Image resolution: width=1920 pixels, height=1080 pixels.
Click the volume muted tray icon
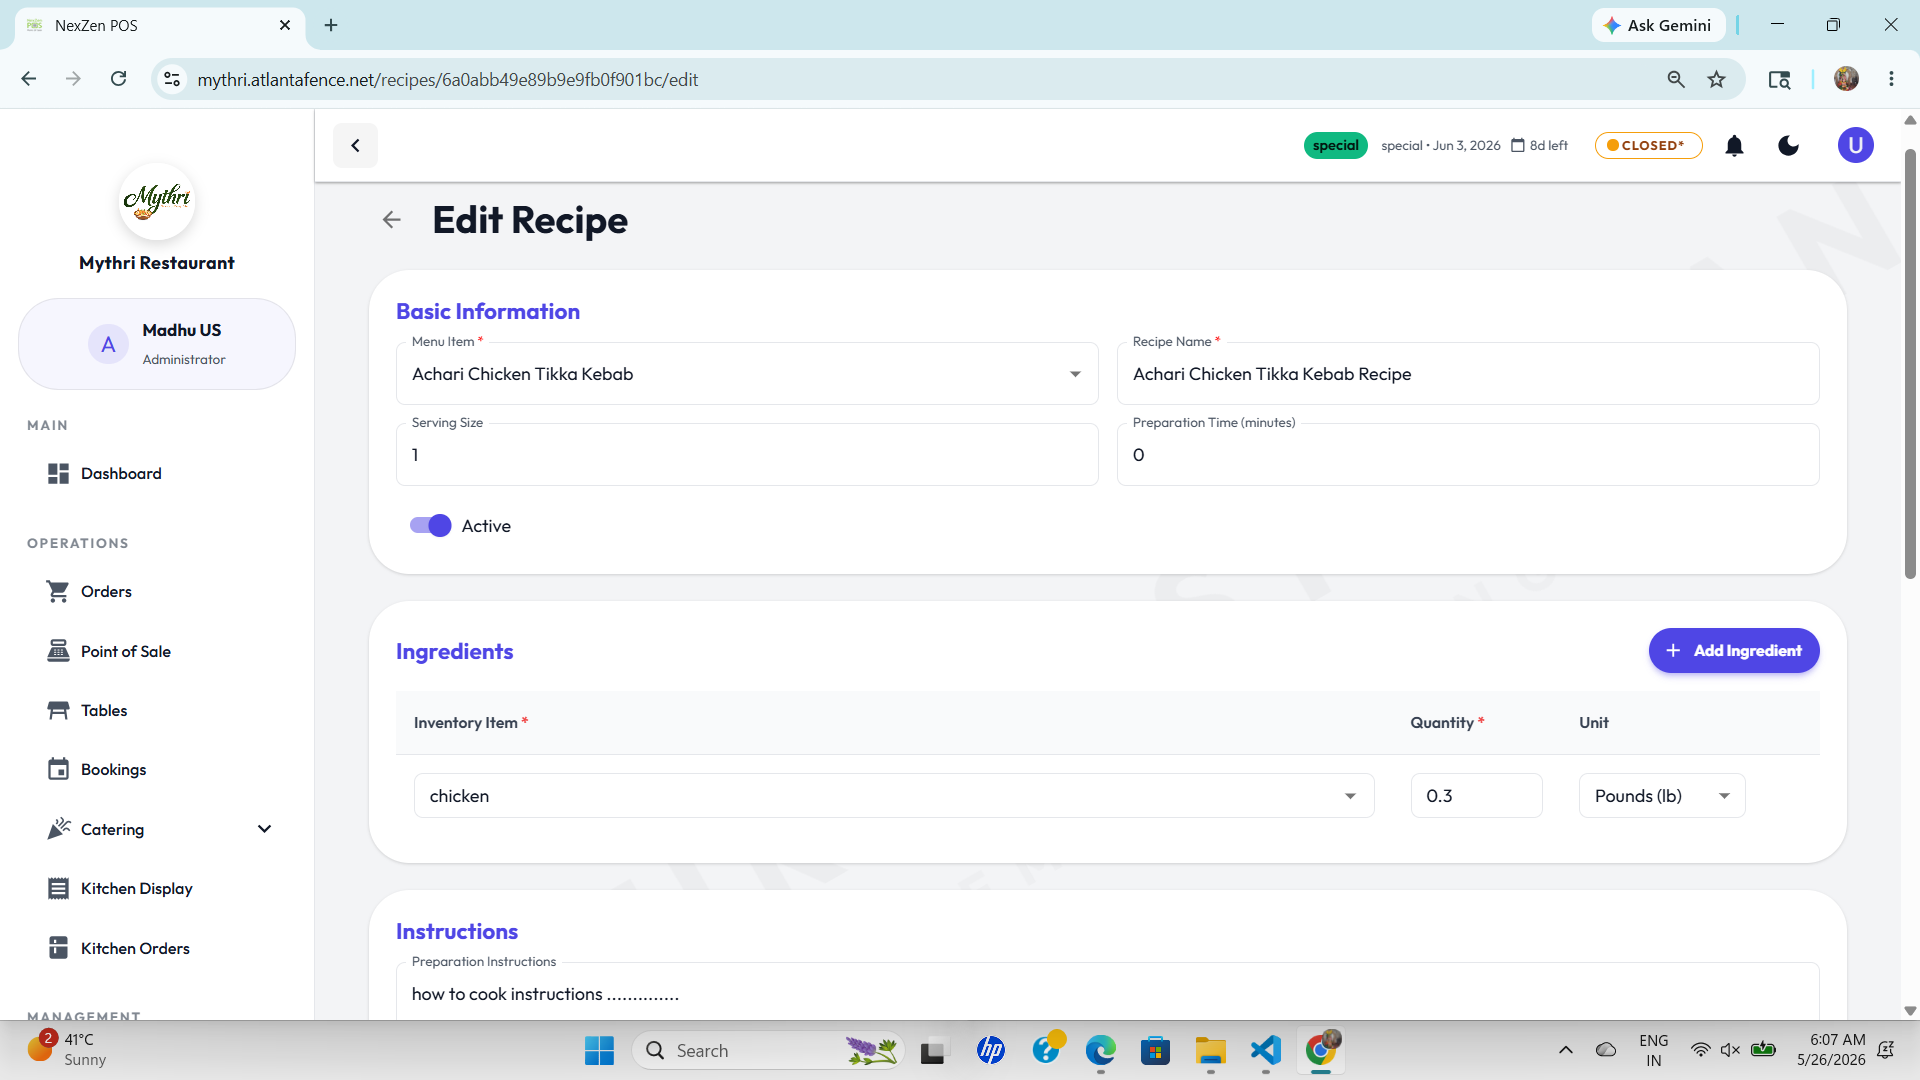[1731, 1050]
